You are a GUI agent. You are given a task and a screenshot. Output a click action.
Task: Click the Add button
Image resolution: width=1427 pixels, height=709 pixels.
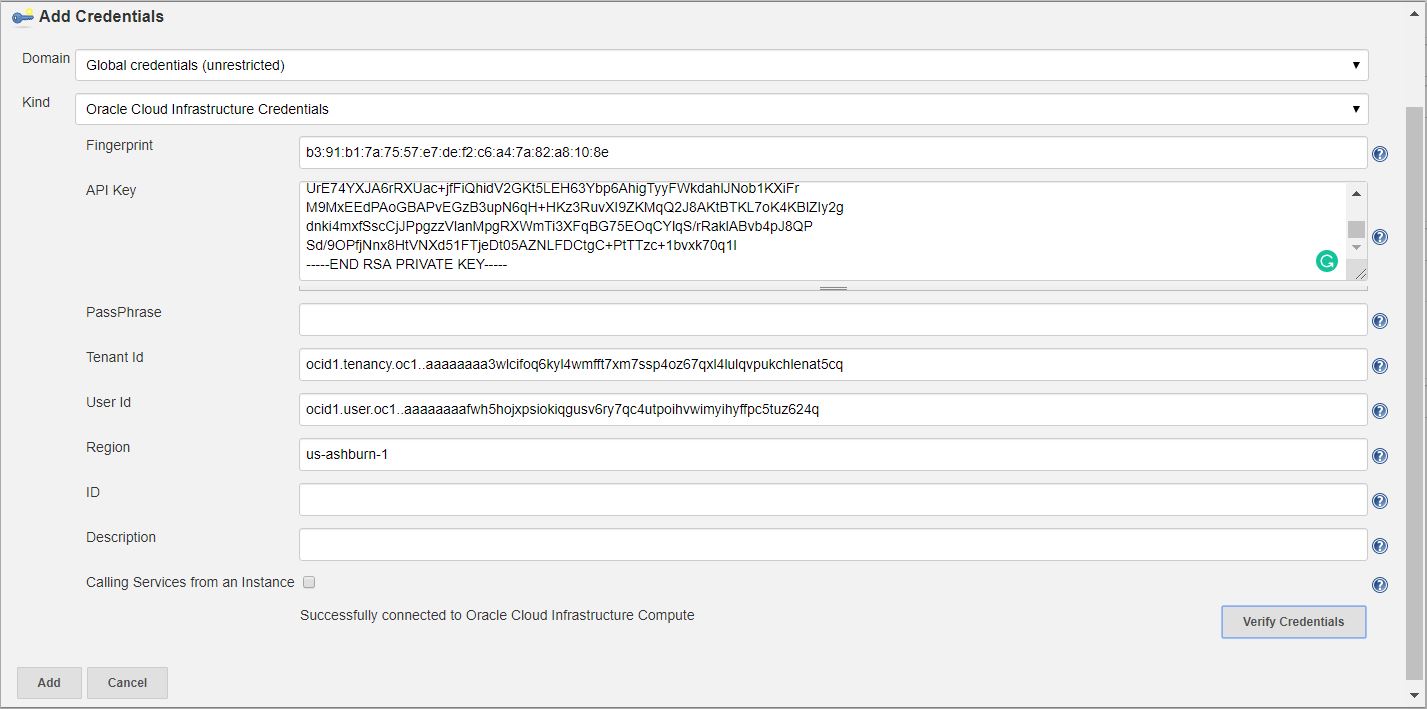pyautogui.click(x=49, y=683)
